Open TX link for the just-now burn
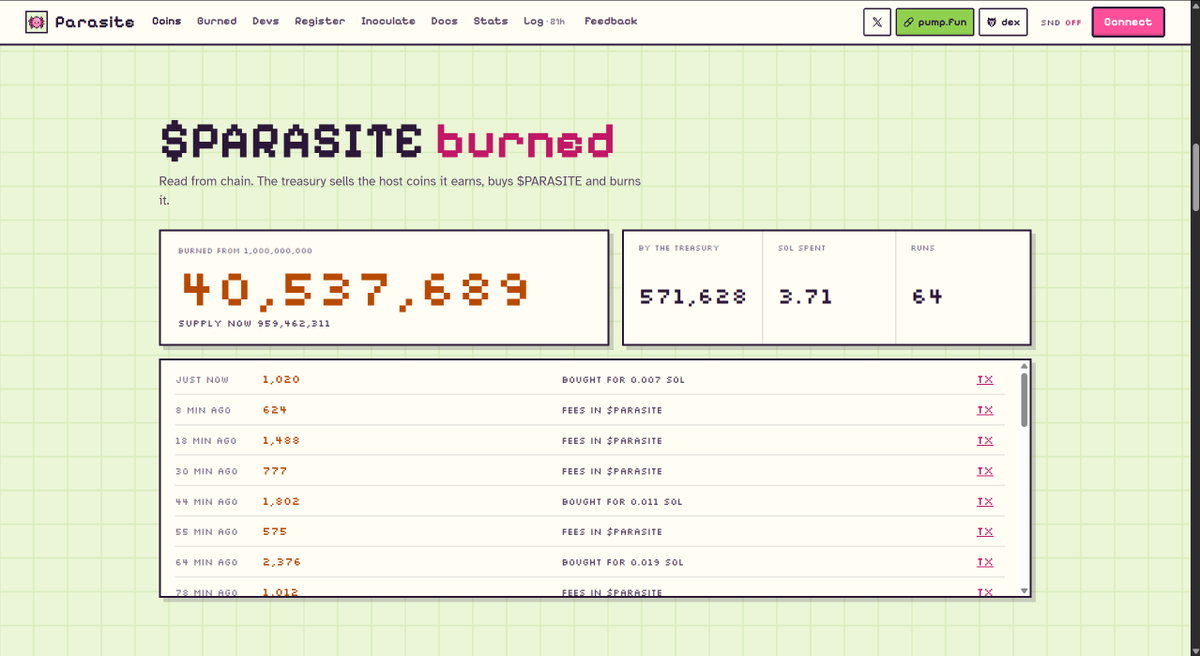Viewport: 1200px width, 656px height. [x=985, y=380]
